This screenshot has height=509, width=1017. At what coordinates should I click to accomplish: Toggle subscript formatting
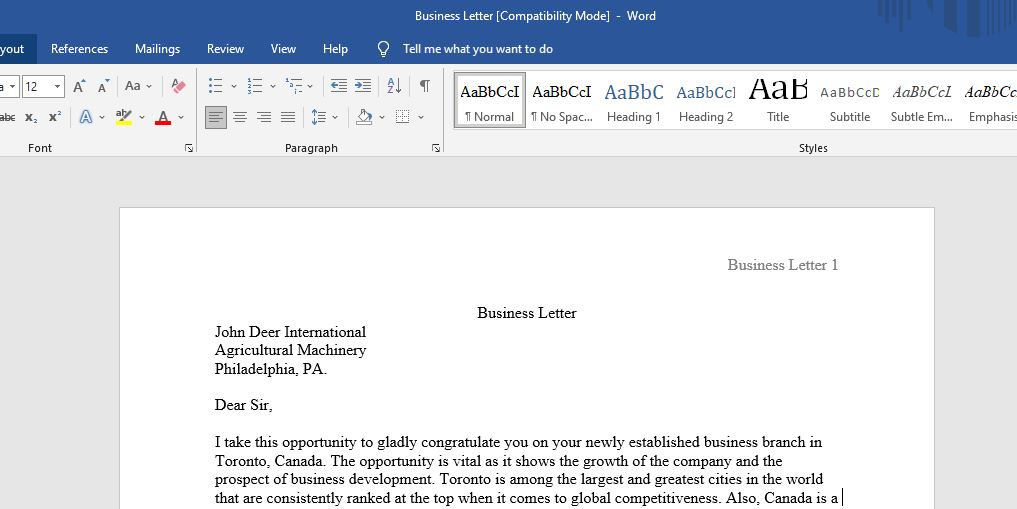pyautogui.click(x=30, y=117)
